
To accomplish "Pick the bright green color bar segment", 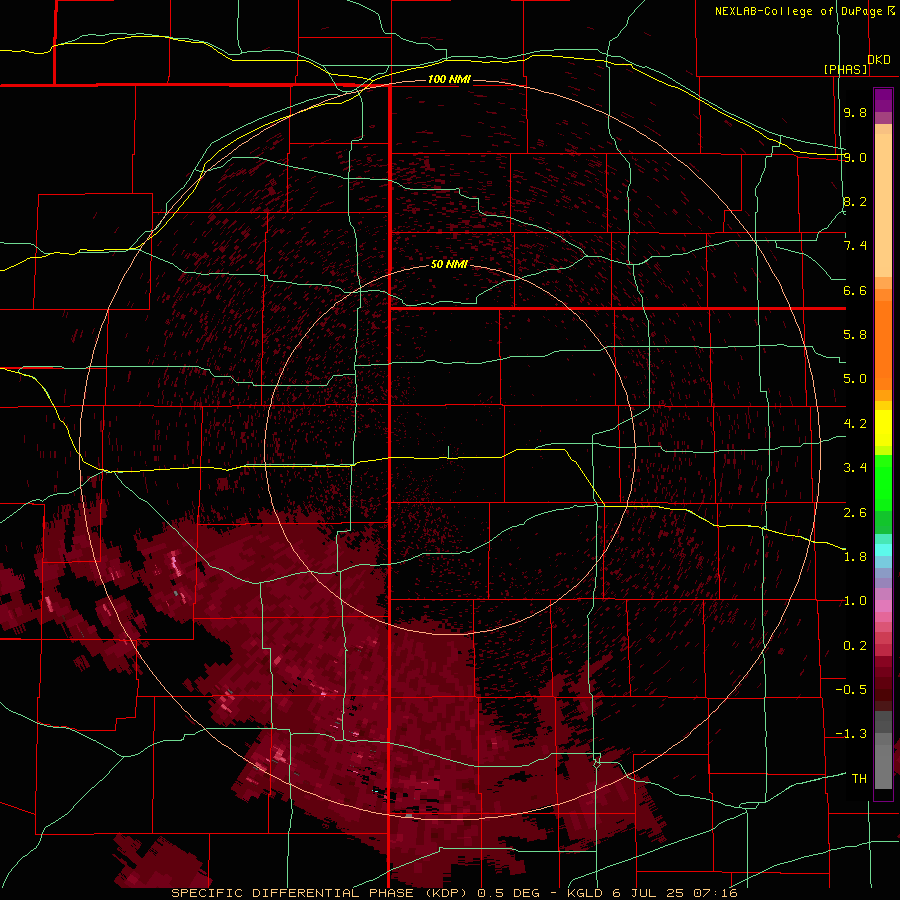I will click(883, 483).
